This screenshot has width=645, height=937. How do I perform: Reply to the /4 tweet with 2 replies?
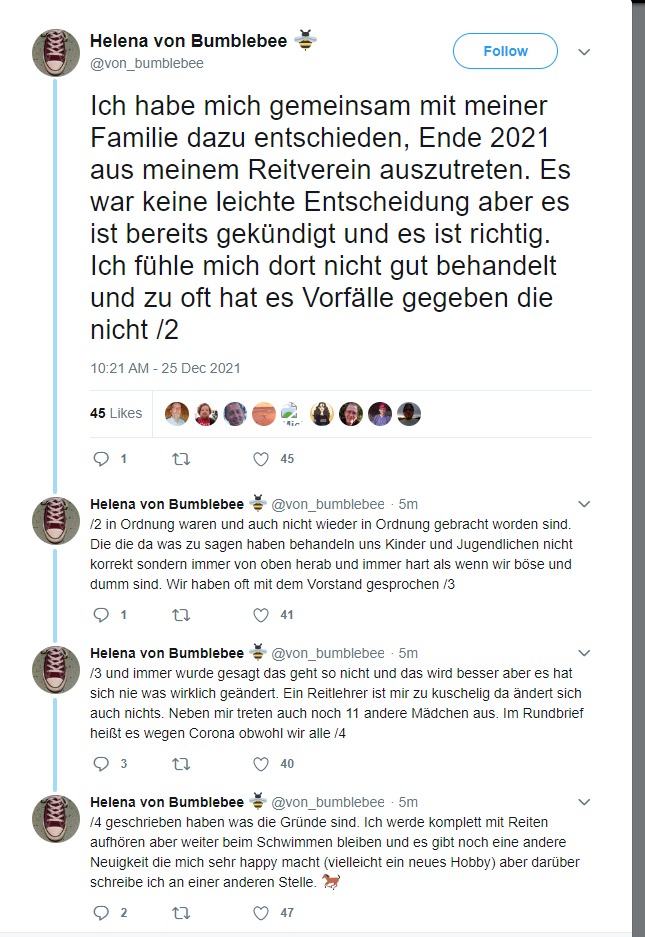point(100,912)
